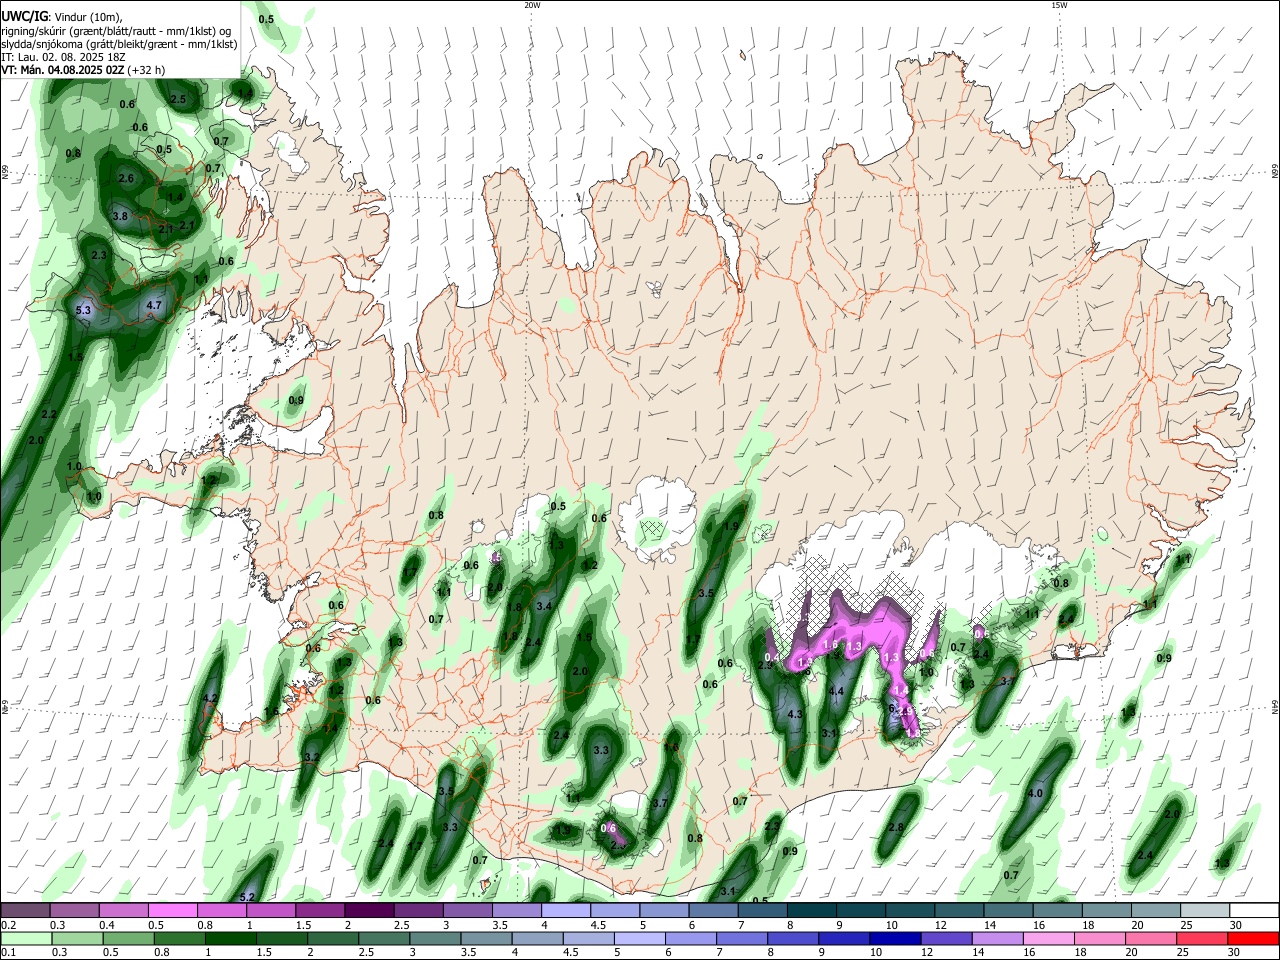Click the 4.7 precipitation value
This screenshot has height=960, width=1280.
pos(154,305)
